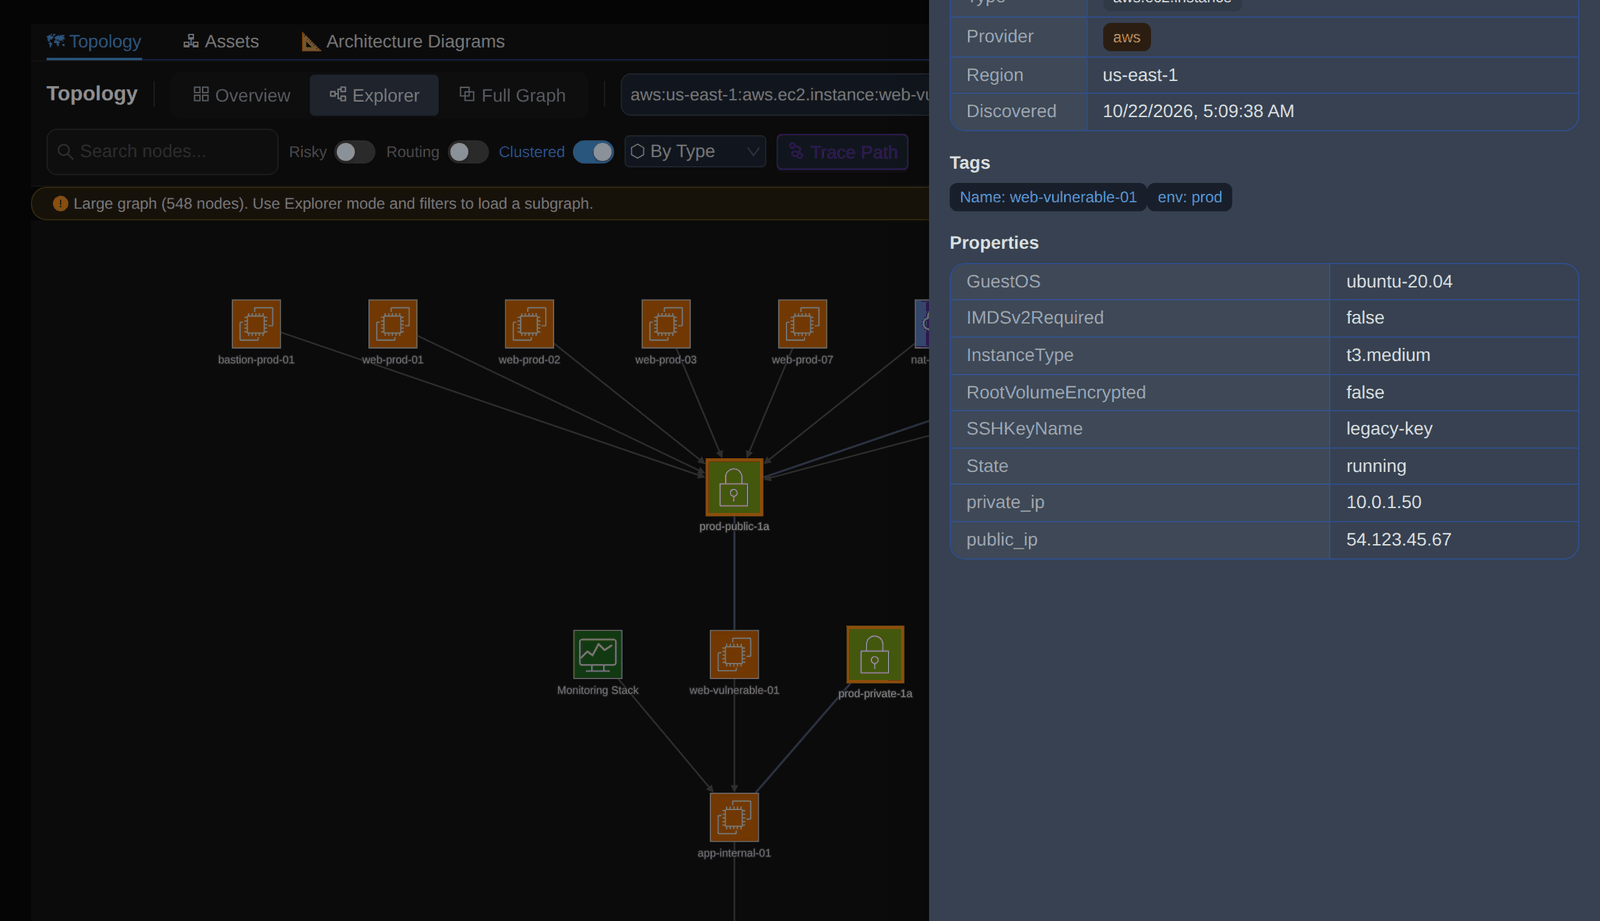Viewport: 1600px width, 921px height.
Task: Click the public_ip value 54.123.45.67
Action: [1399, 540]
